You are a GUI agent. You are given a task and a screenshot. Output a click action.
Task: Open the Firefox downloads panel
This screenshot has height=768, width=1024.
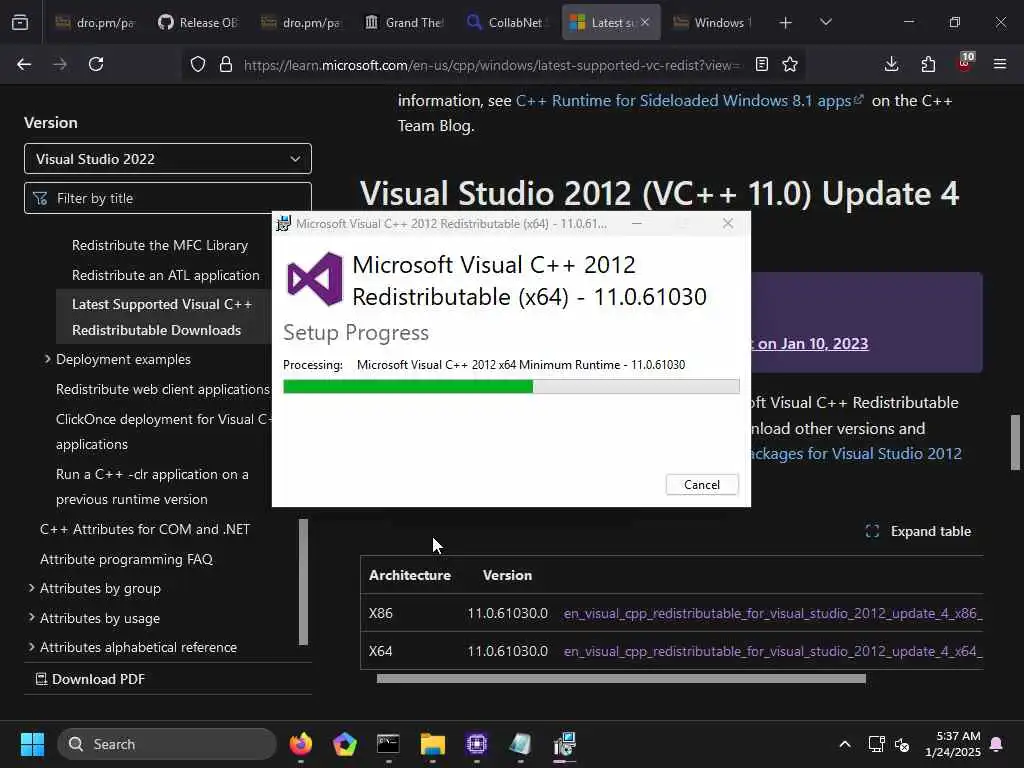click(x=891, y=64)
